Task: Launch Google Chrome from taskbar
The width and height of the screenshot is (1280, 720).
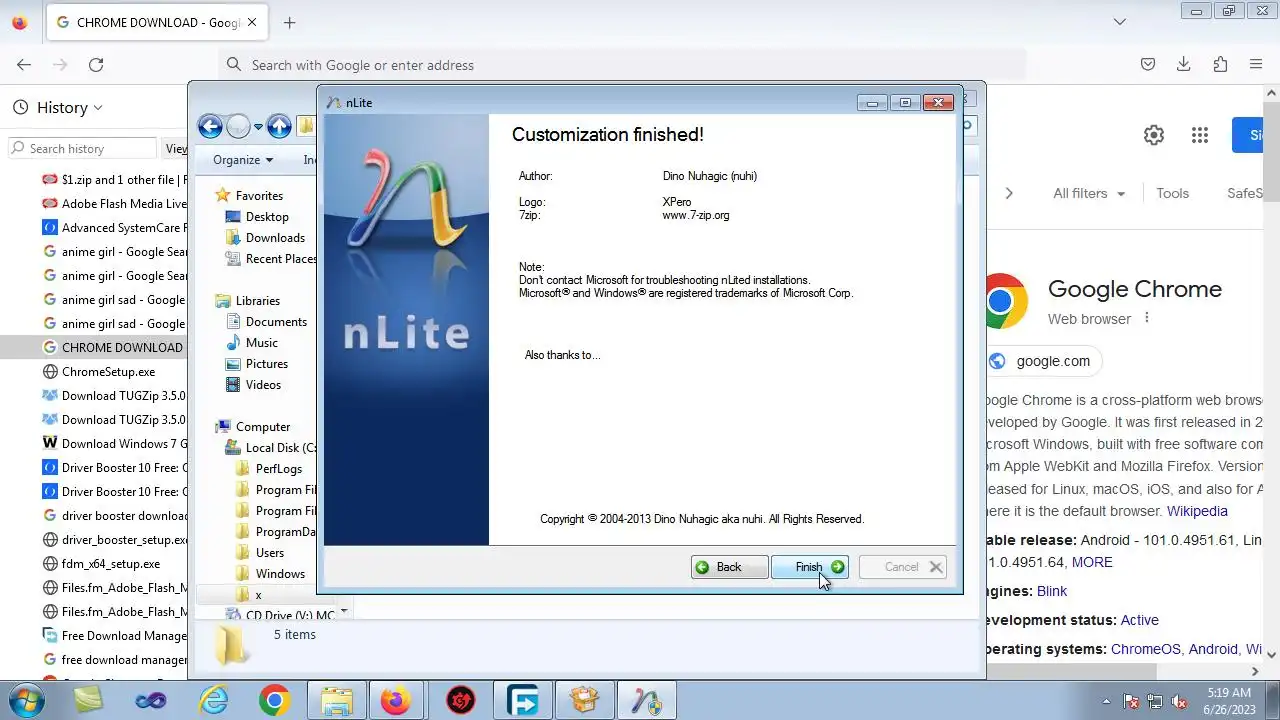Action: [x=275, y=700]
